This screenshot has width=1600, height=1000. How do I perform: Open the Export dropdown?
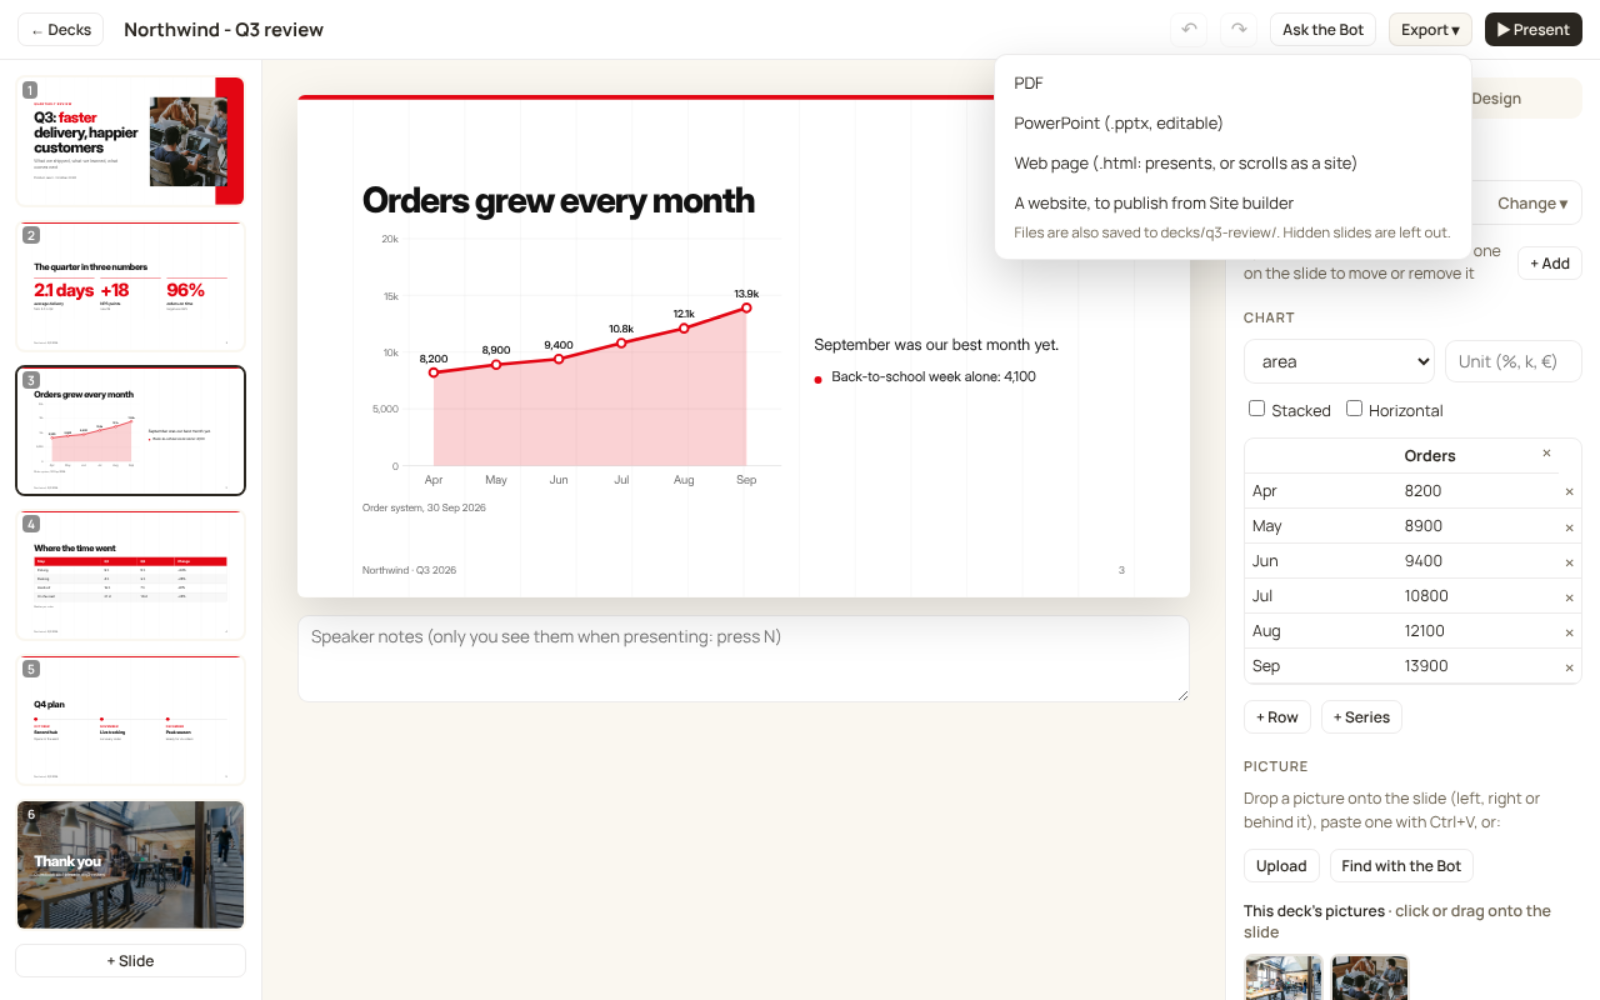coord(1430,29)
